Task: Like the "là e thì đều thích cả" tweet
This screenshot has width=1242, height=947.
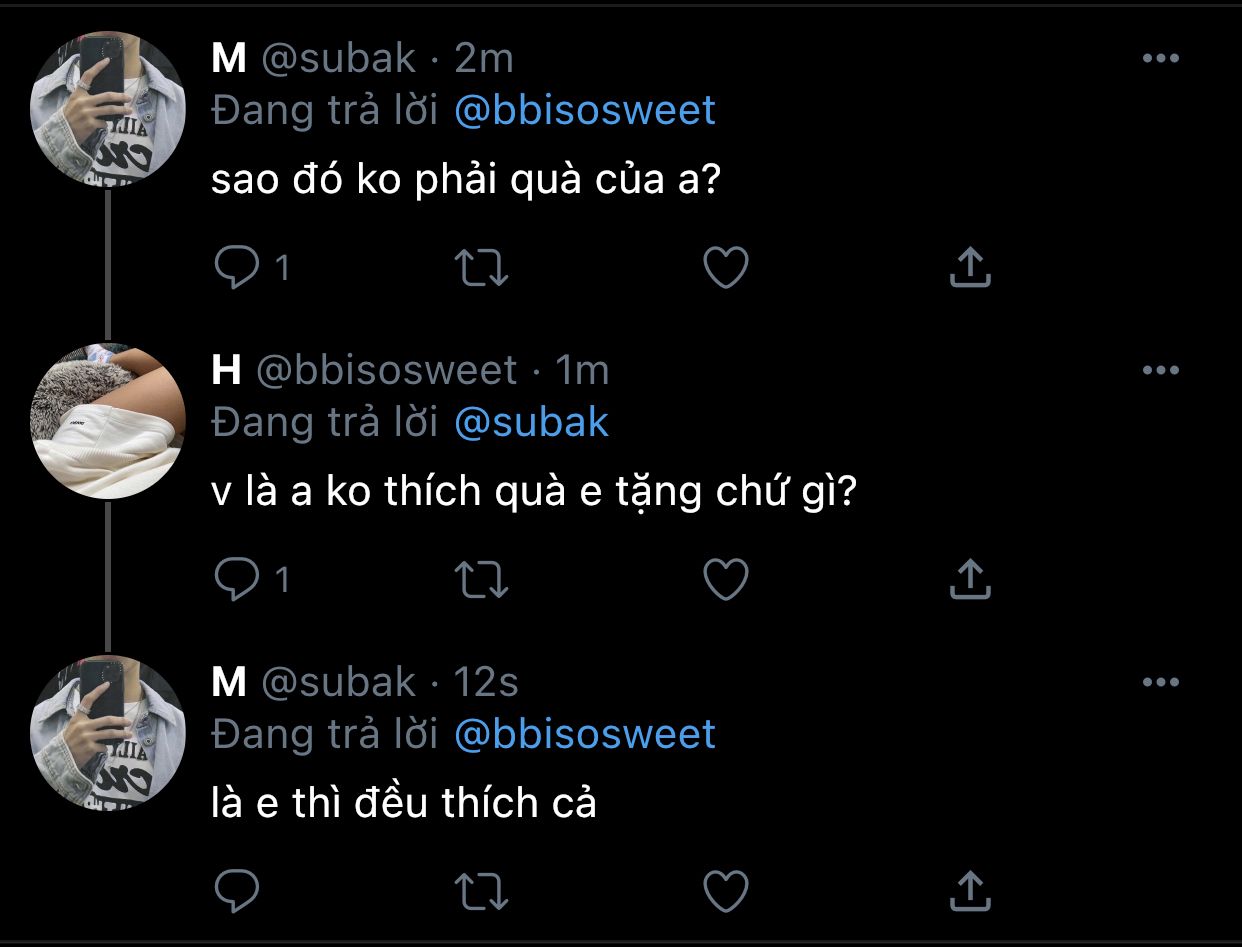Action: coord(726,891)
